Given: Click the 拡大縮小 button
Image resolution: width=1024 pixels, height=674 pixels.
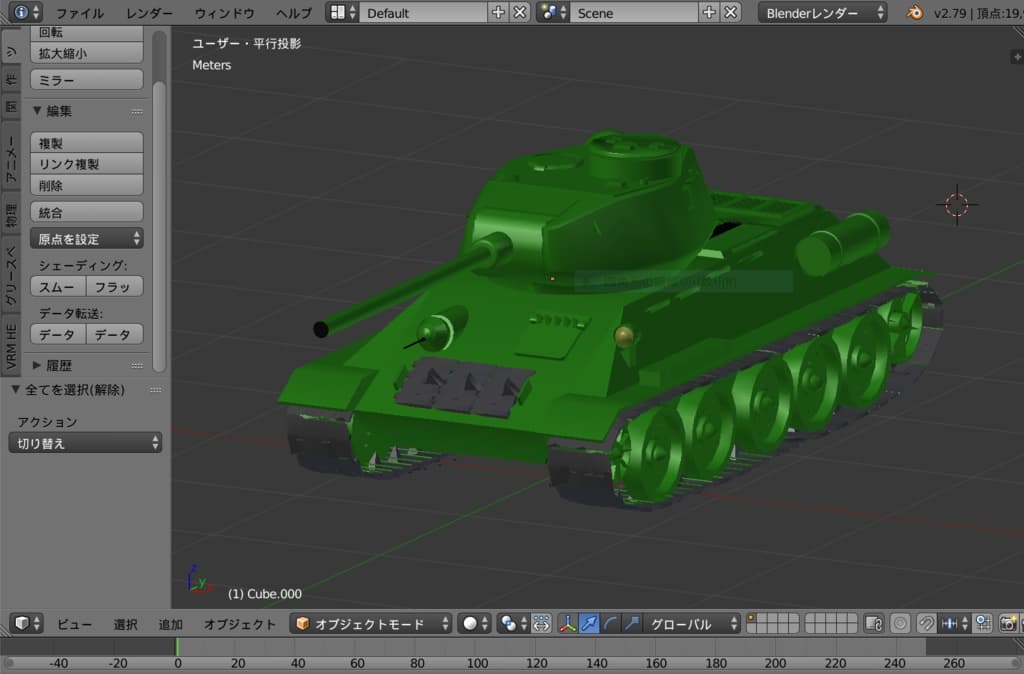Looking at the screenshot, I should tap(86, 52).
